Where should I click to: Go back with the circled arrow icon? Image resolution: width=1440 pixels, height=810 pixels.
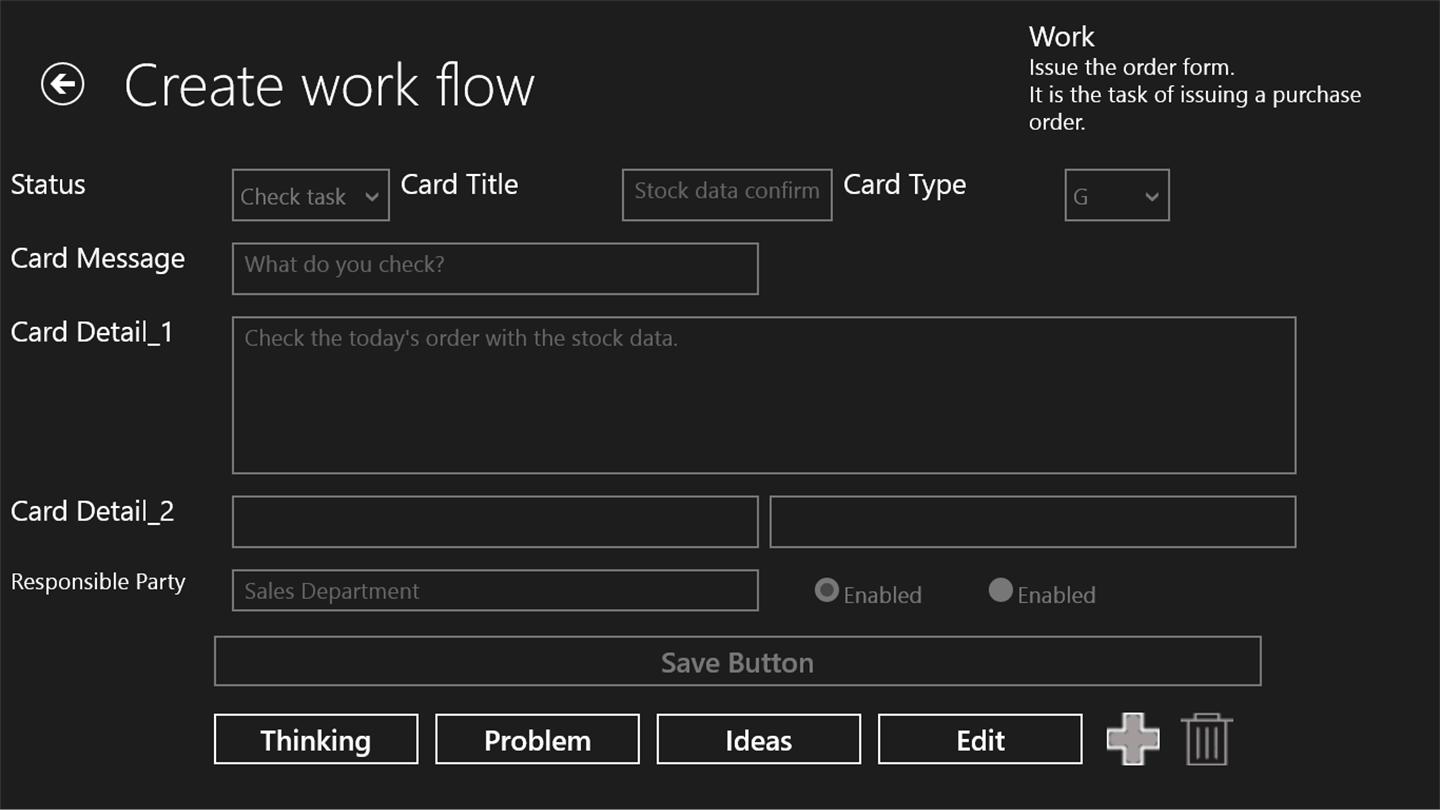coord(63,84)
